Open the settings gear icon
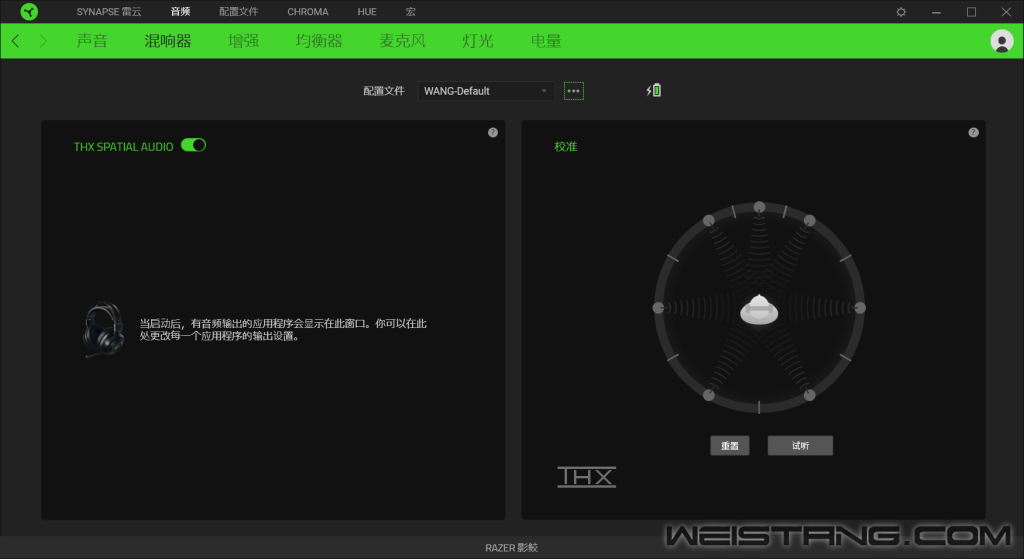 pos(901,12)
